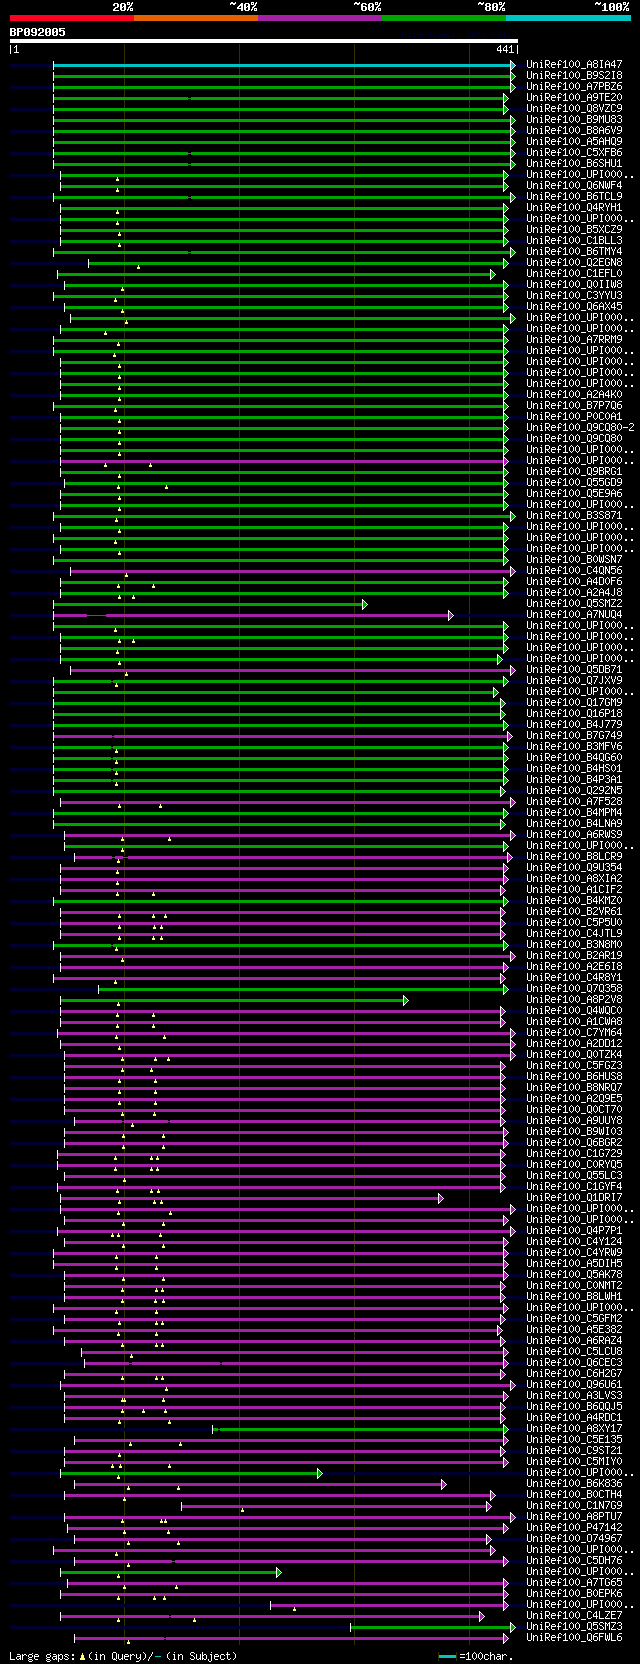This screenshot has height=1664, width=640.
Task: Select the UniRef100_Q6BGR2 label
Action: [574, 1143]
